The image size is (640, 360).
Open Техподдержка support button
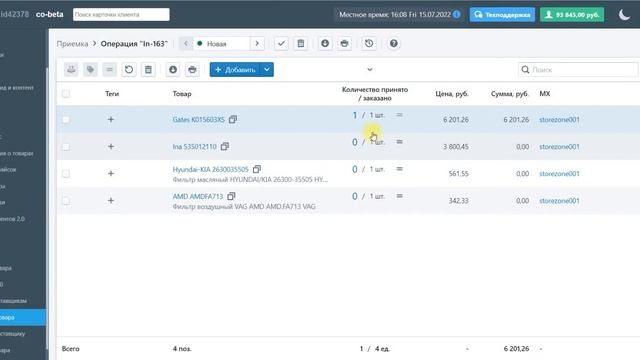(x=502, y=15)
